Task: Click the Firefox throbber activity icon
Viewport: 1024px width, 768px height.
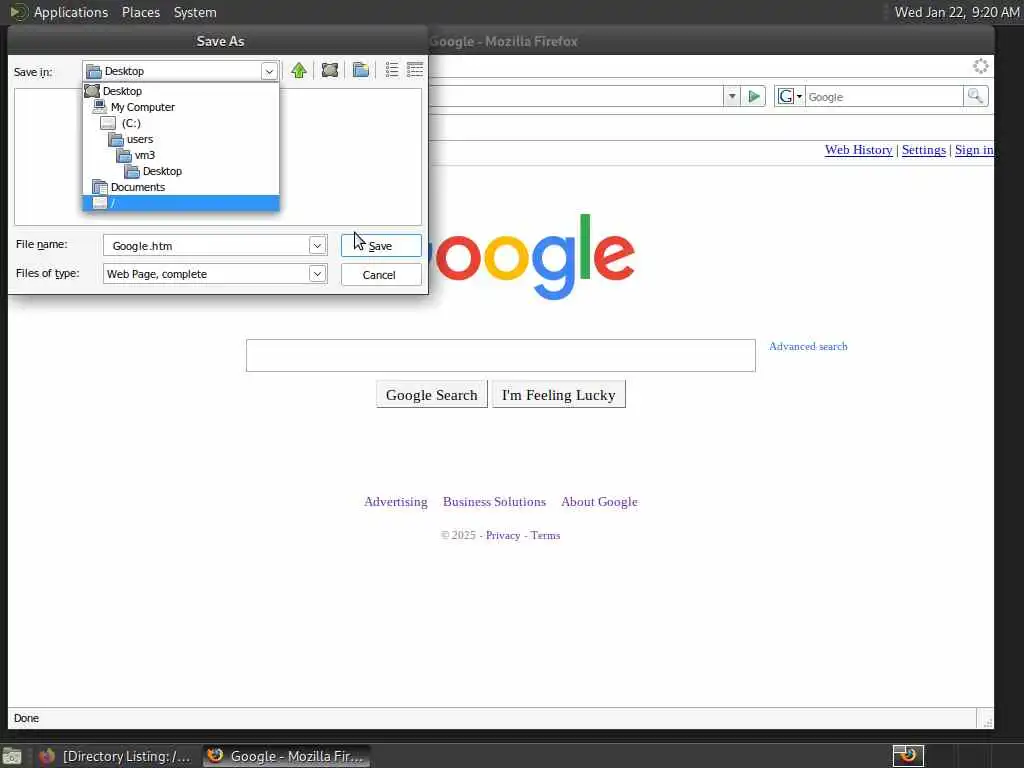Action: 980,66
